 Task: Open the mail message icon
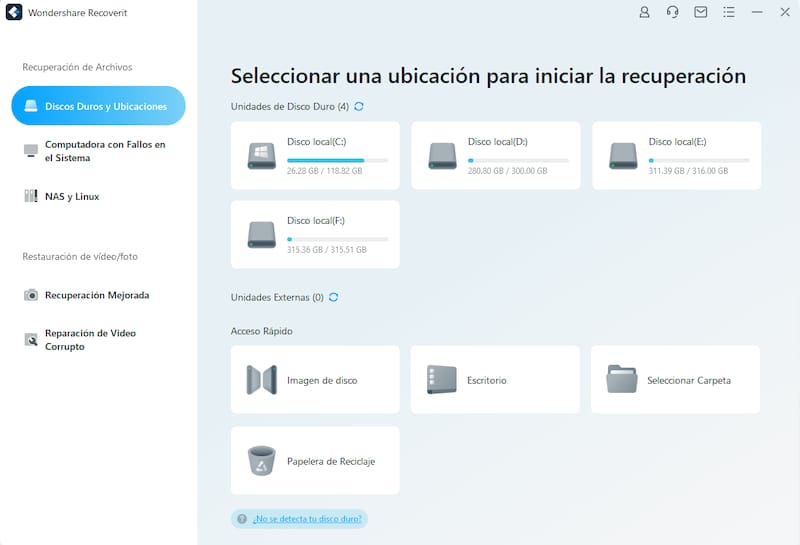701,12
